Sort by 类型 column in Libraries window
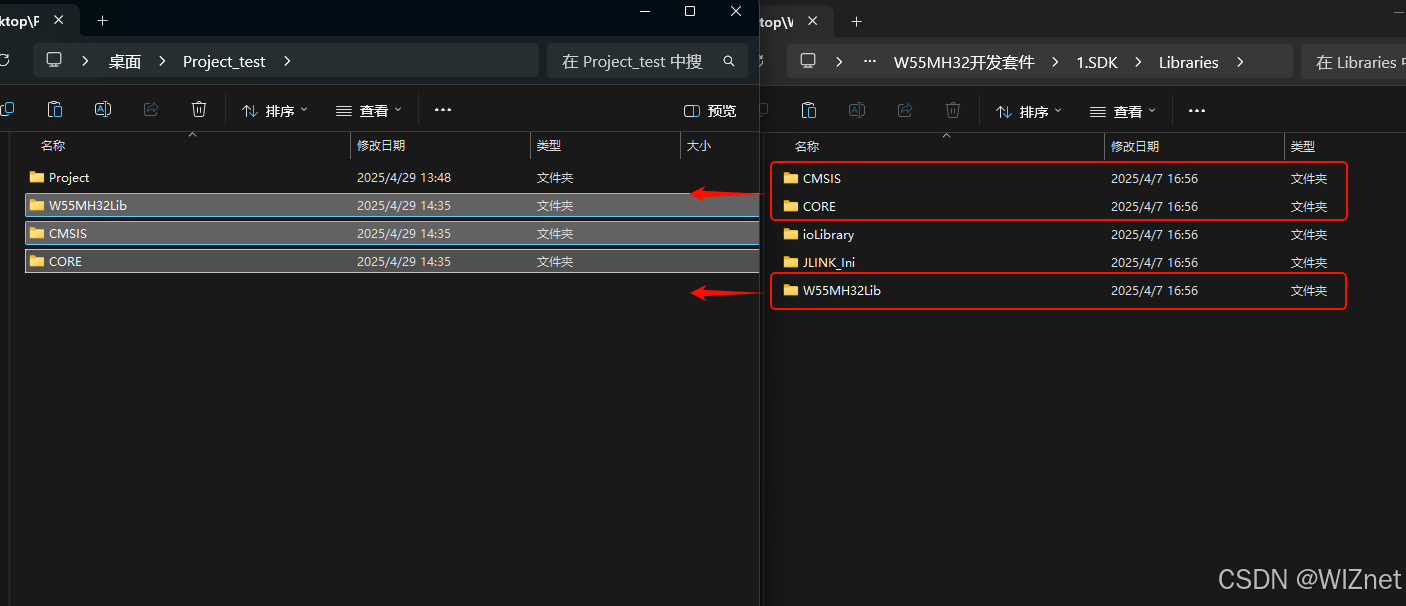 pos(1303,146)
